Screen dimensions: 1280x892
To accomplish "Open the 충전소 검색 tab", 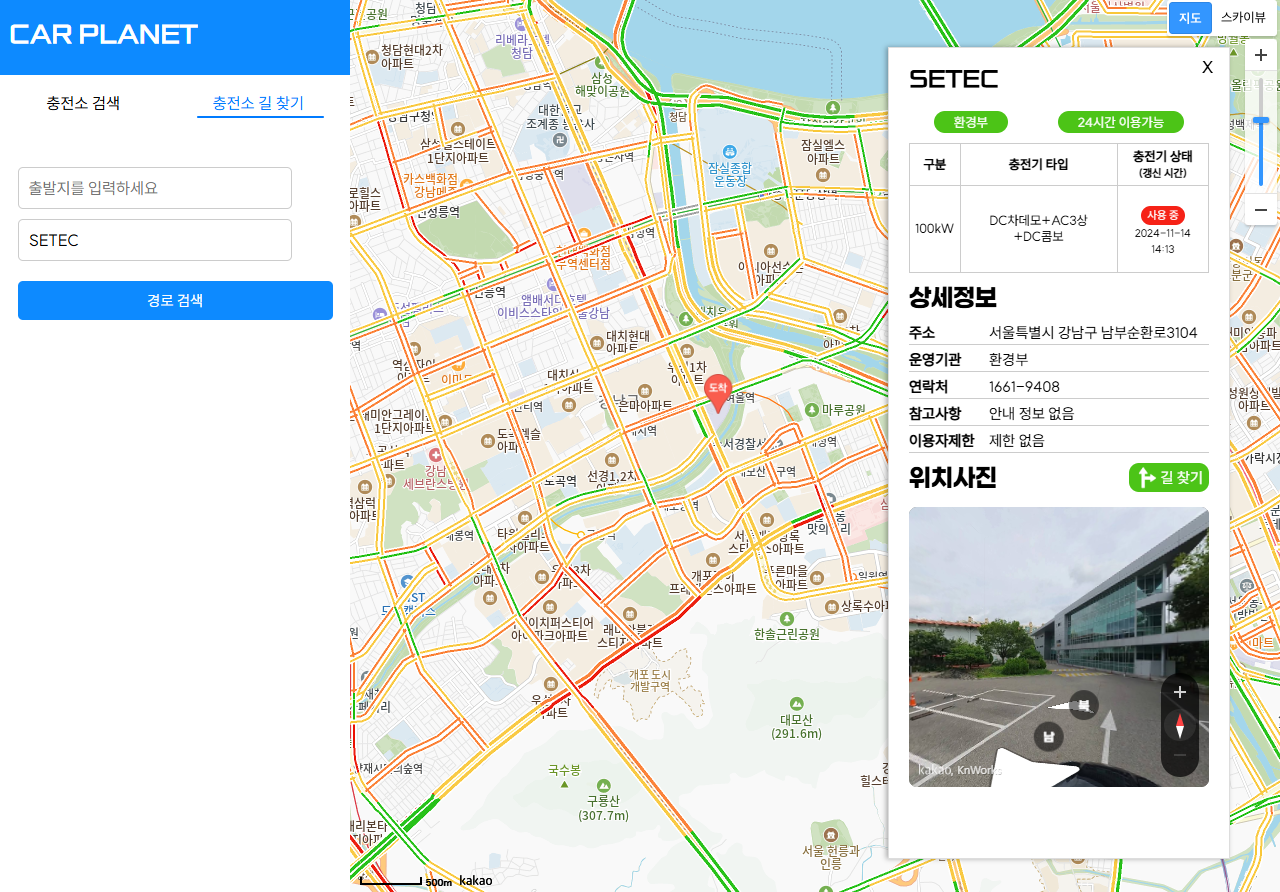I will [83, 102].
